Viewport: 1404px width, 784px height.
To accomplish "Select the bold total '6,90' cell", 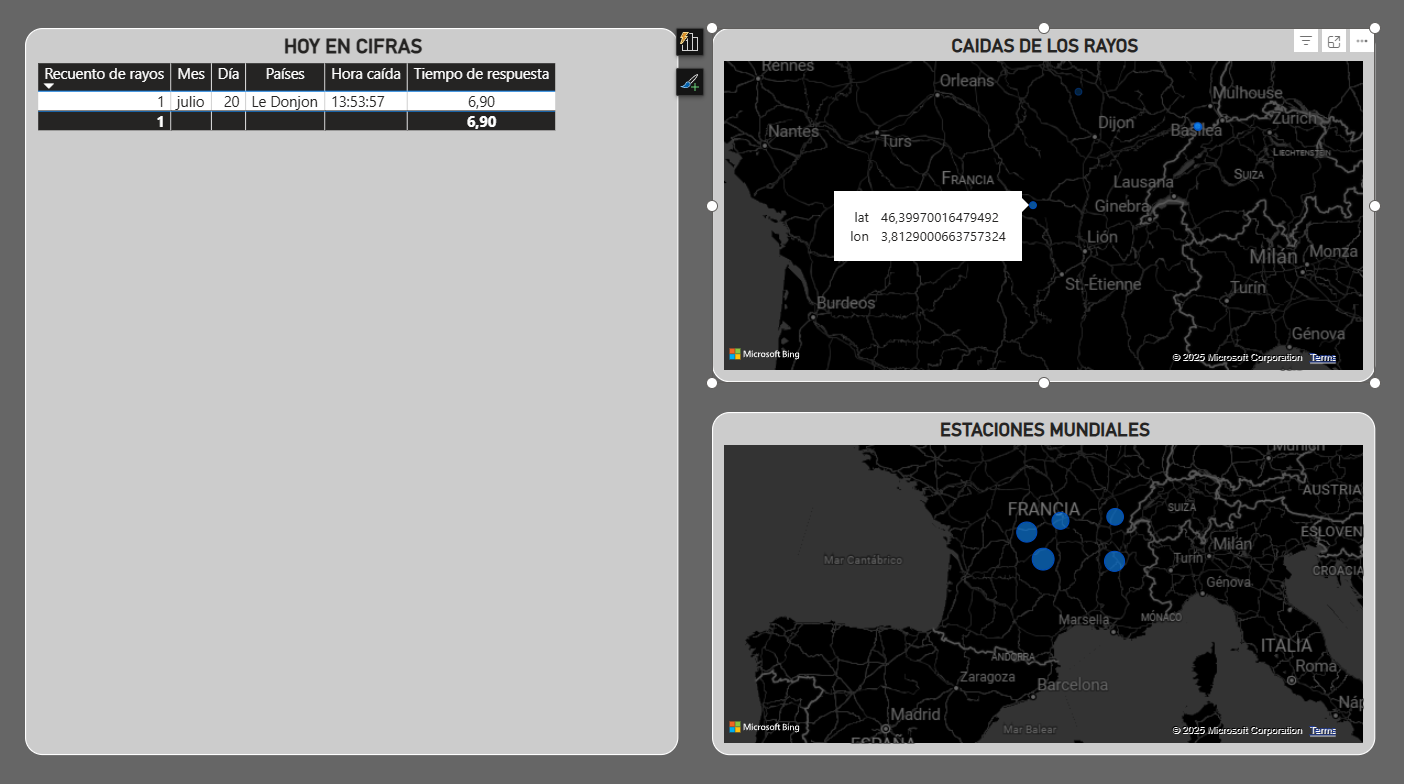I will click(x=481, y=122).
